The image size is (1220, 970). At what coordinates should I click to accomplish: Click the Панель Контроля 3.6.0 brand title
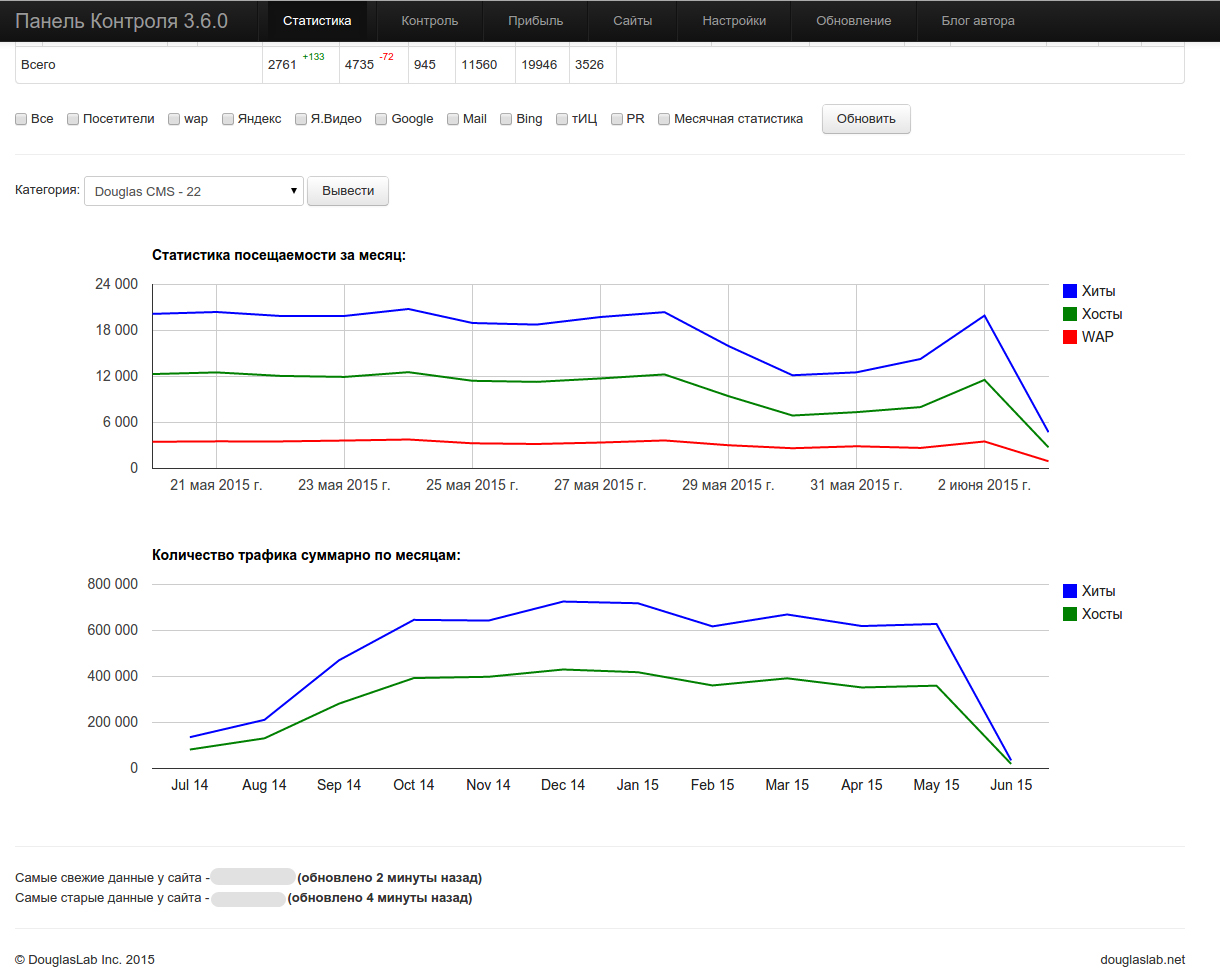(121, 21)
